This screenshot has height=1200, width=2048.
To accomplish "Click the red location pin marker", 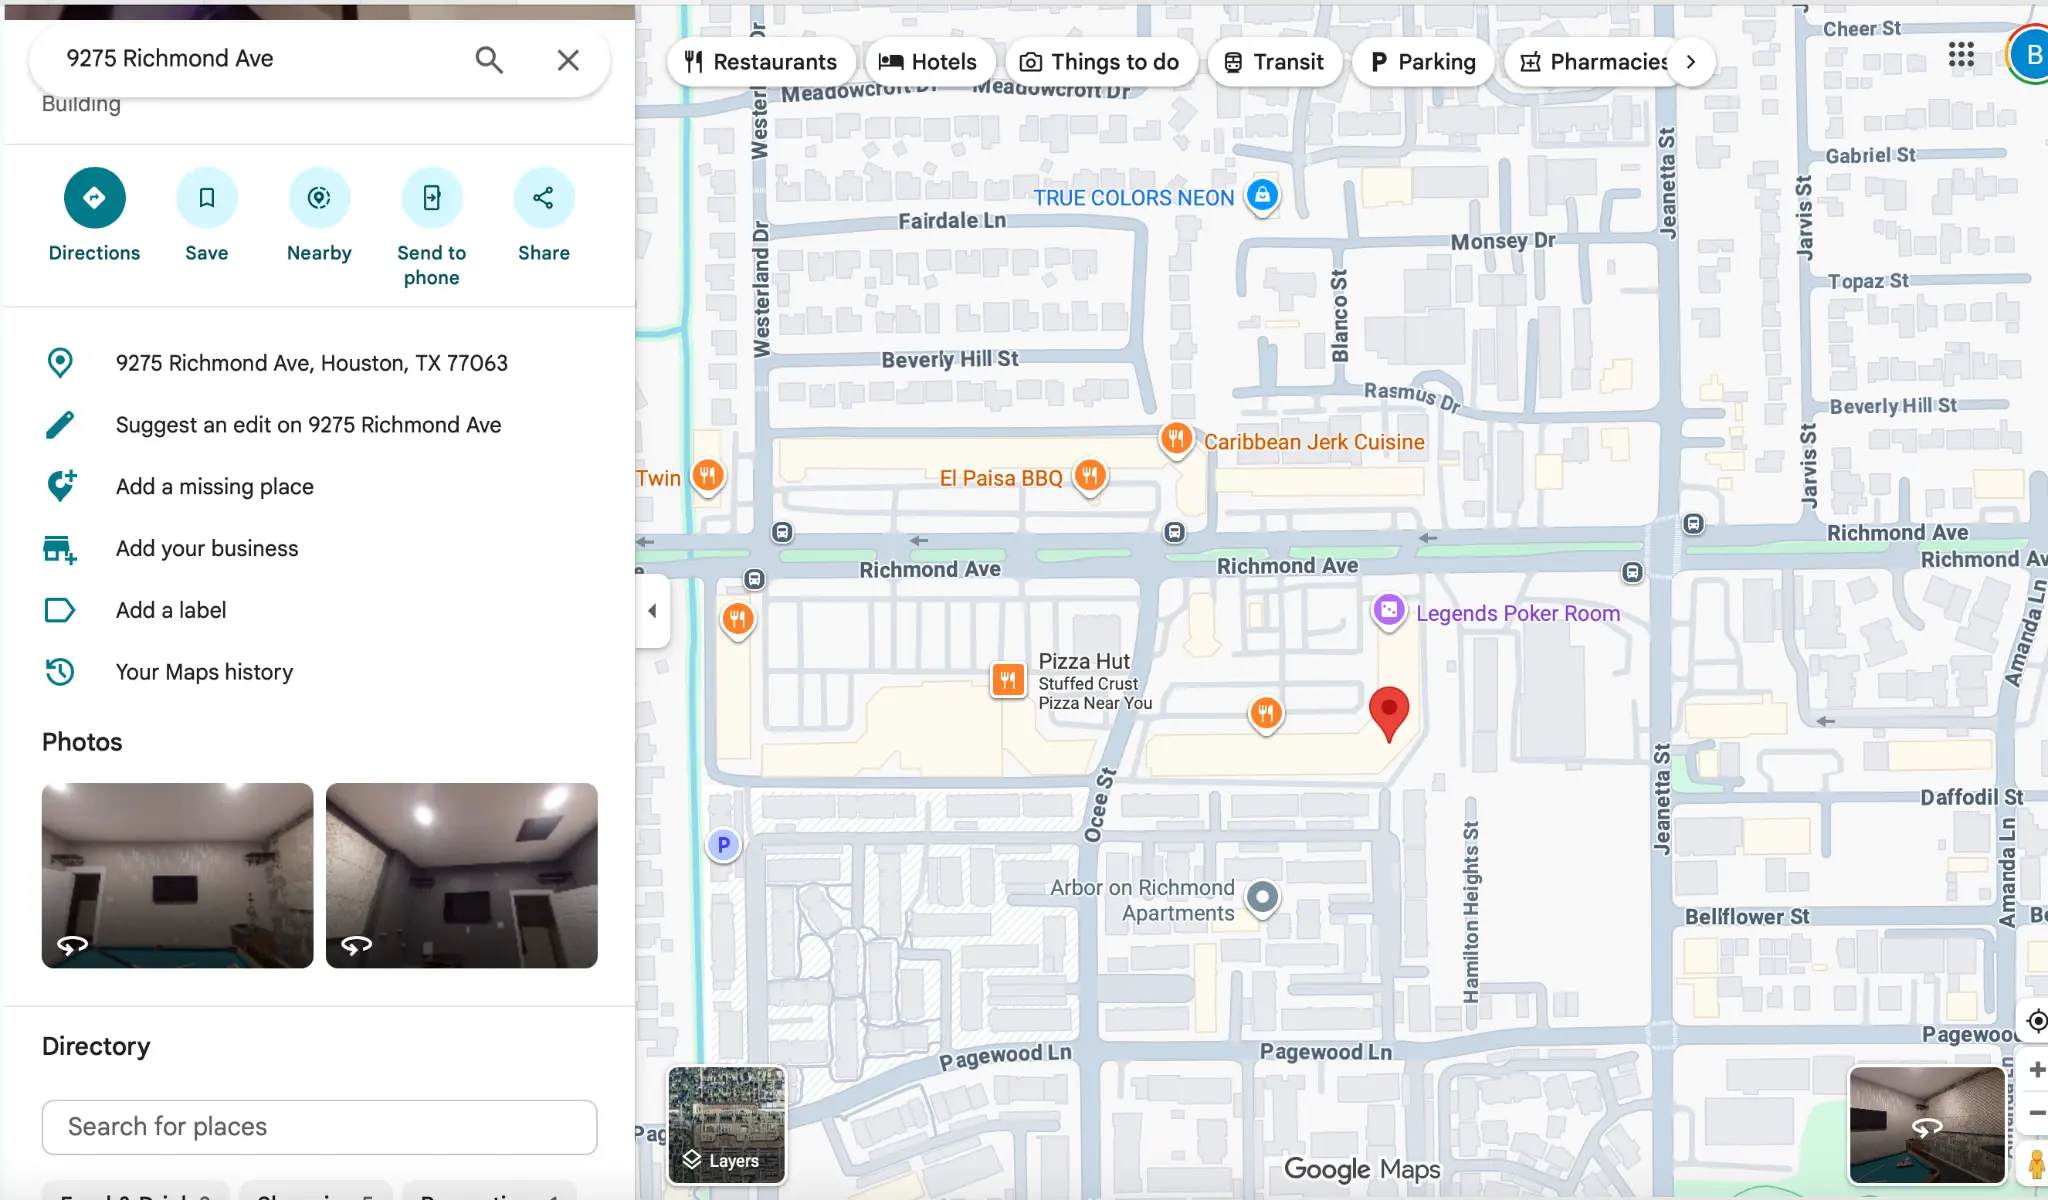I will [1388, 713].
